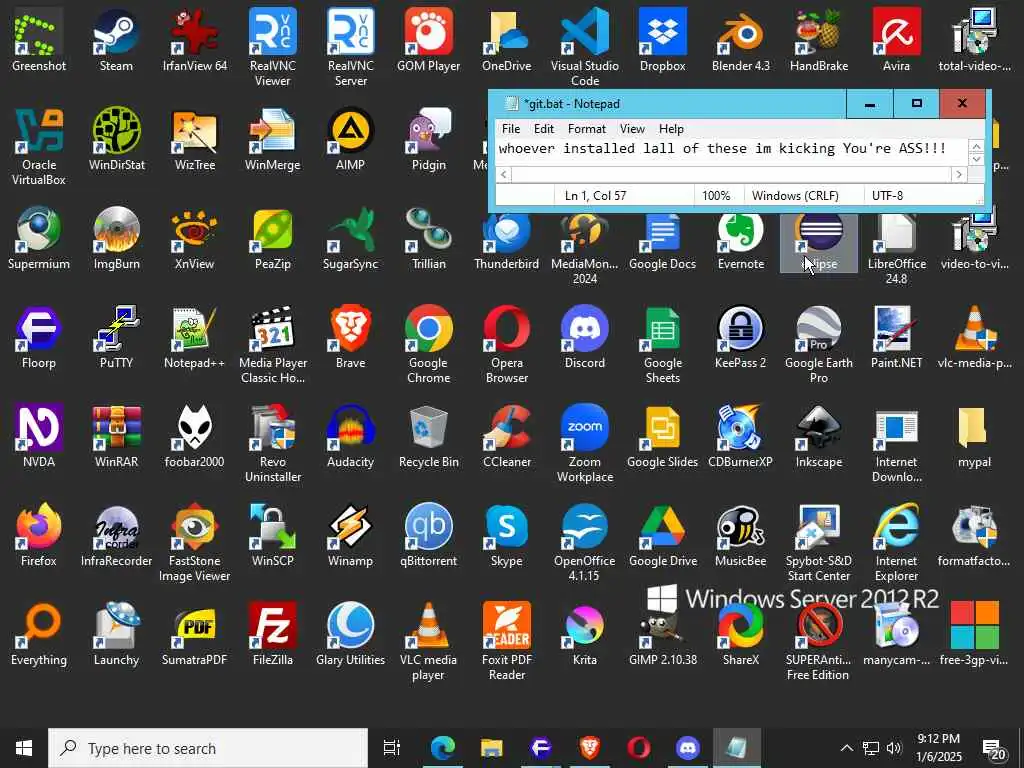The width and height of the screenshot is (1024, 768).
Task: Select the WinMerge icon
Action: coord(272,139)
